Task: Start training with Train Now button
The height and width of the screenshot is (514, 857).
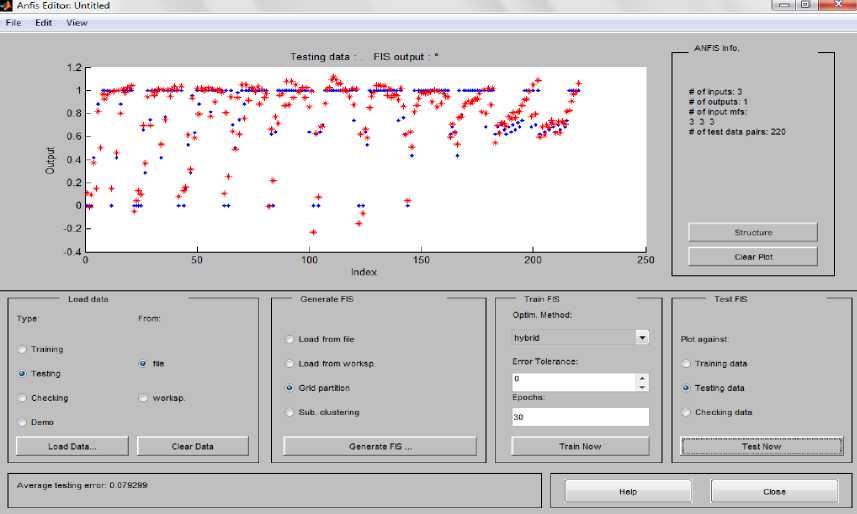Action: 579,446
